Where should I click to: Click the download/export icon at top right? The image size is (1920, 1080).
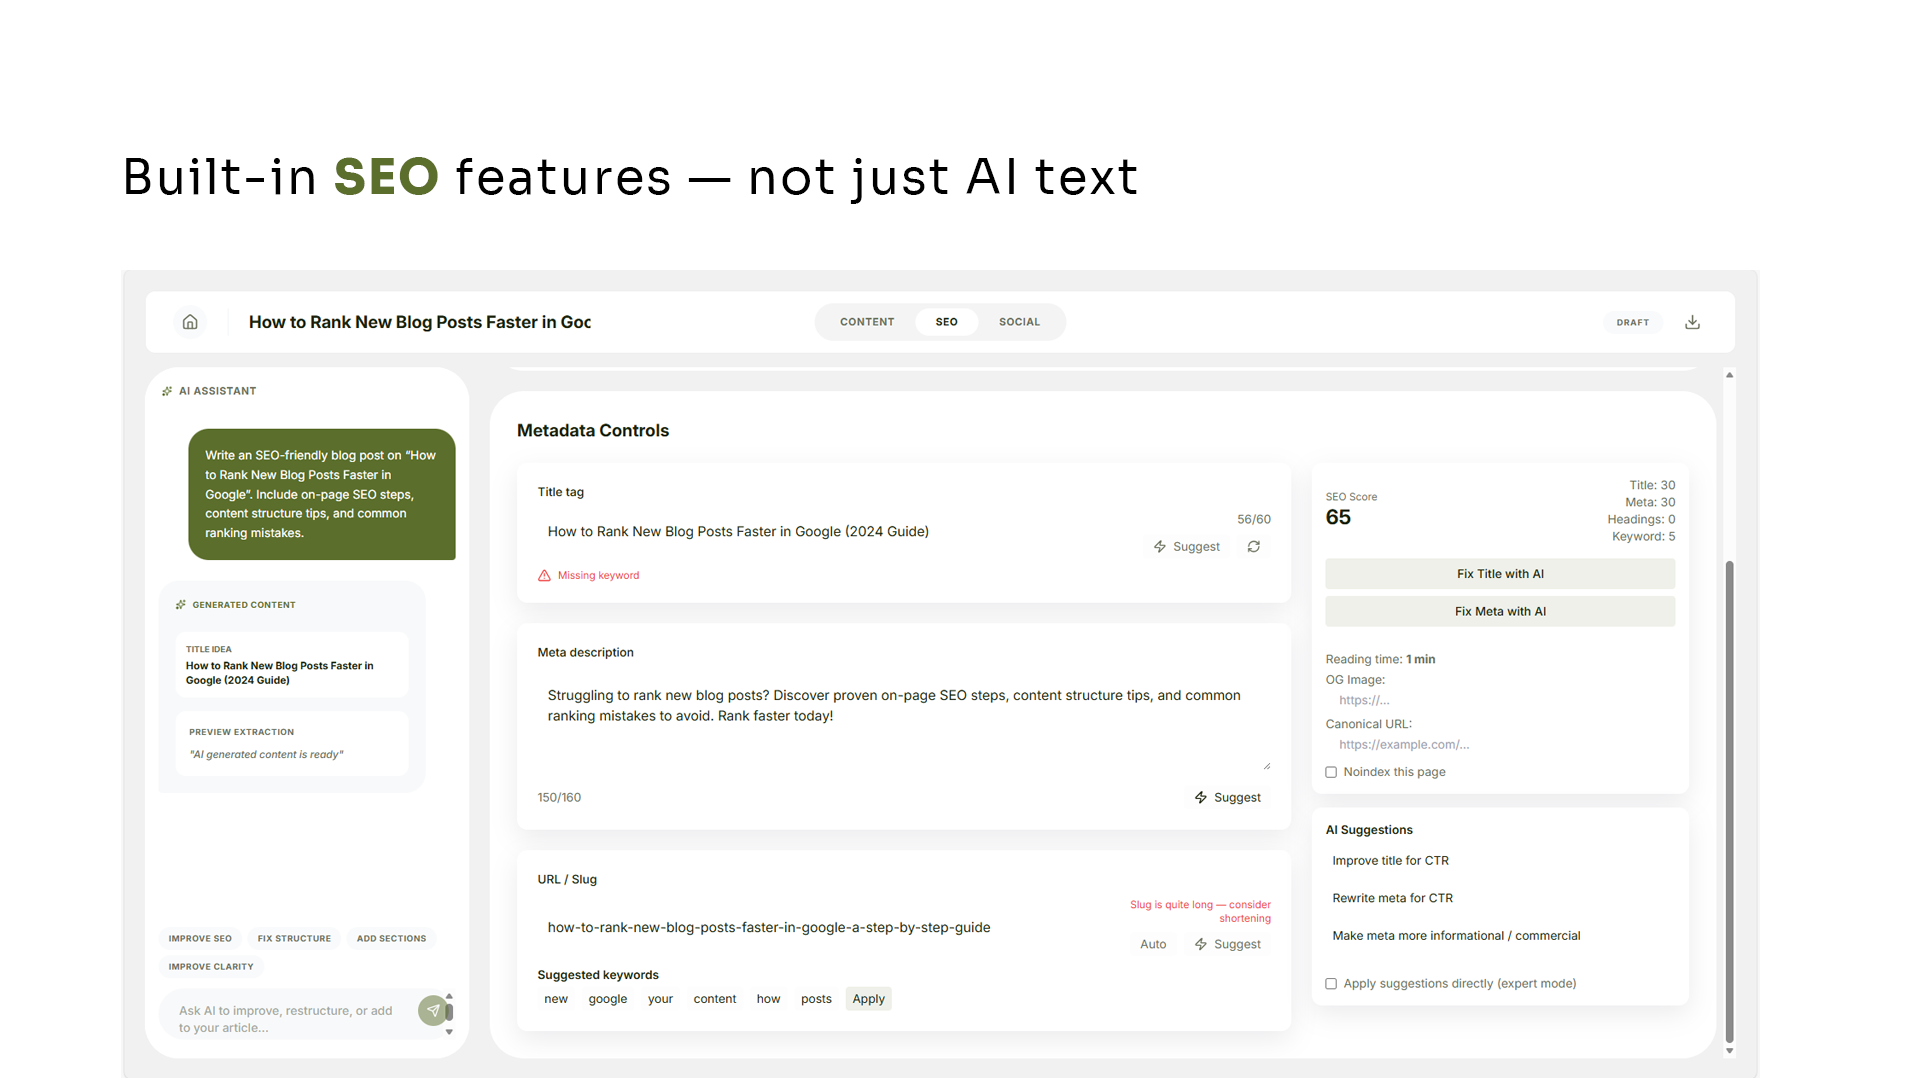pyautogui.click(x=1692, y=322)
